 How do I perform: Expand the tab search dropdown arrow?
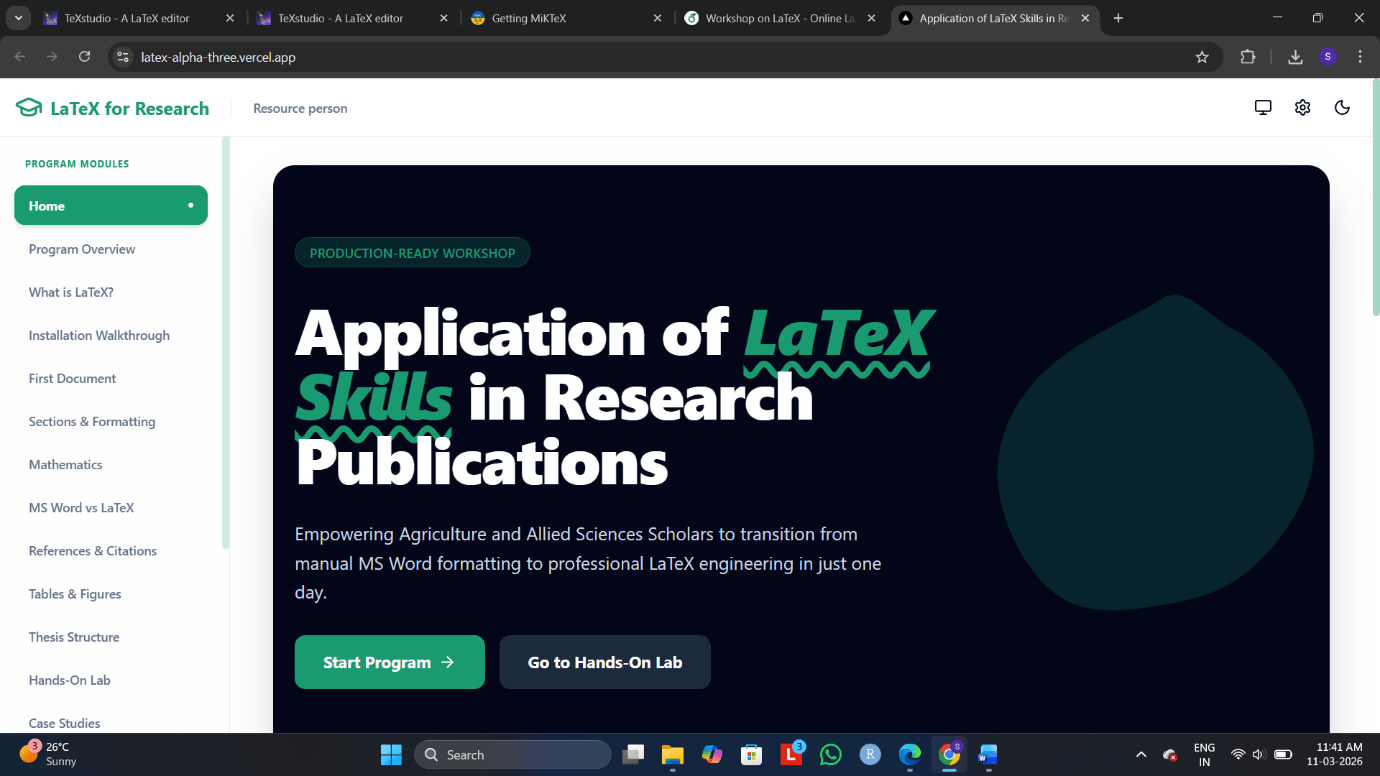(18, 18)
